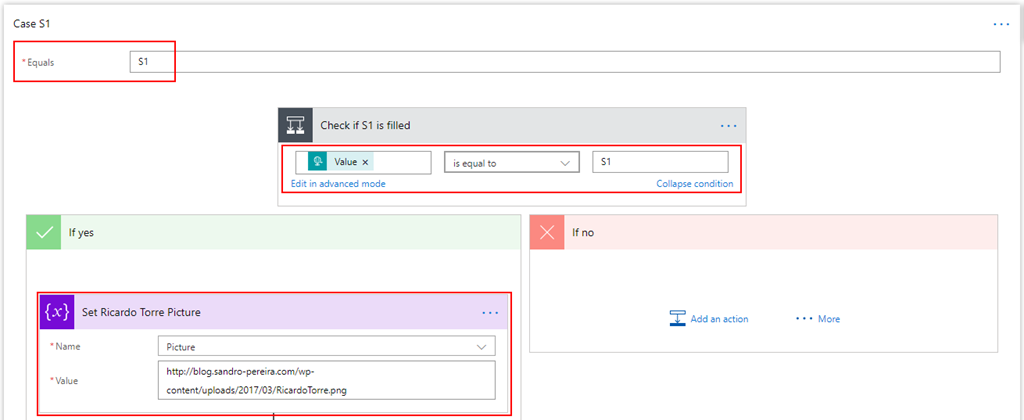Click the green checkmark If yes icon
This screenshot has height=420, width=1024.
[x=45, y=233]
